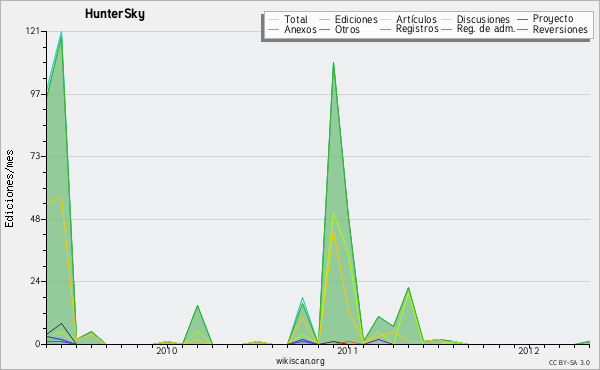Click the 73 y-axis value
The width and height of the screenshot is (600, 370).
pyautogui.click(x=35, y=156)
